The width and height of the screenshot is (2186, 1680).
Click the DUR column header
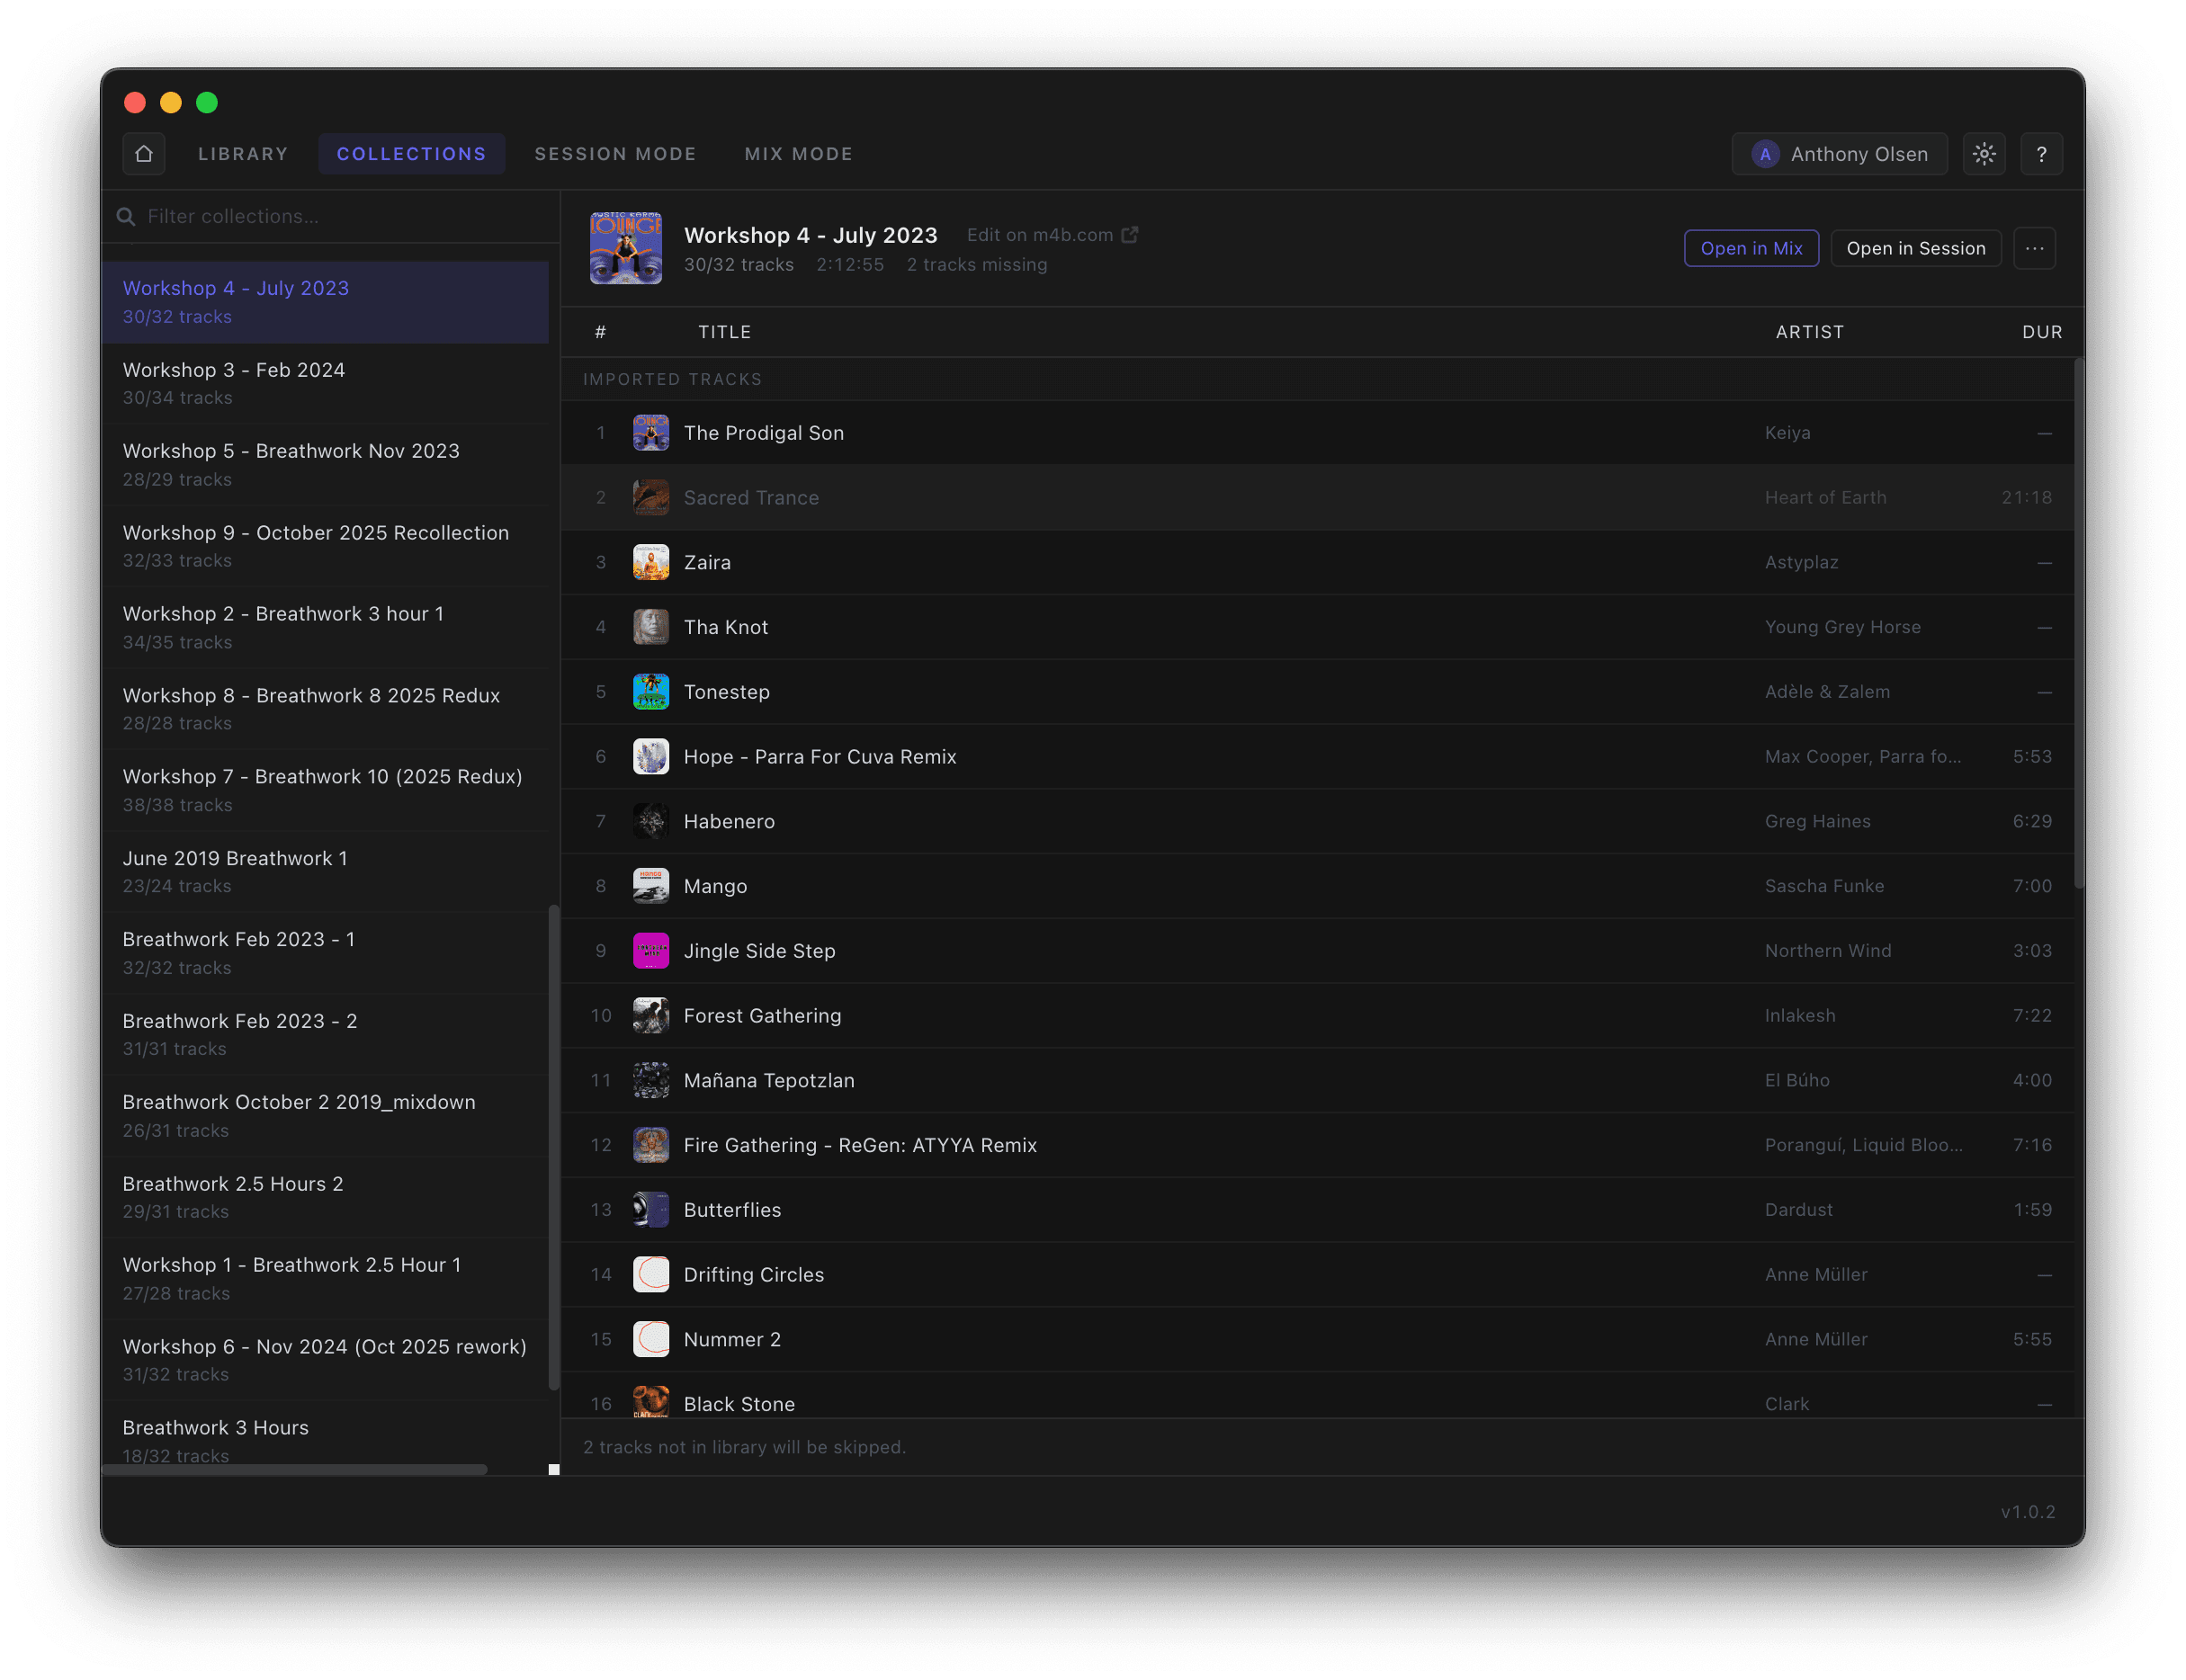(2041, 332)
